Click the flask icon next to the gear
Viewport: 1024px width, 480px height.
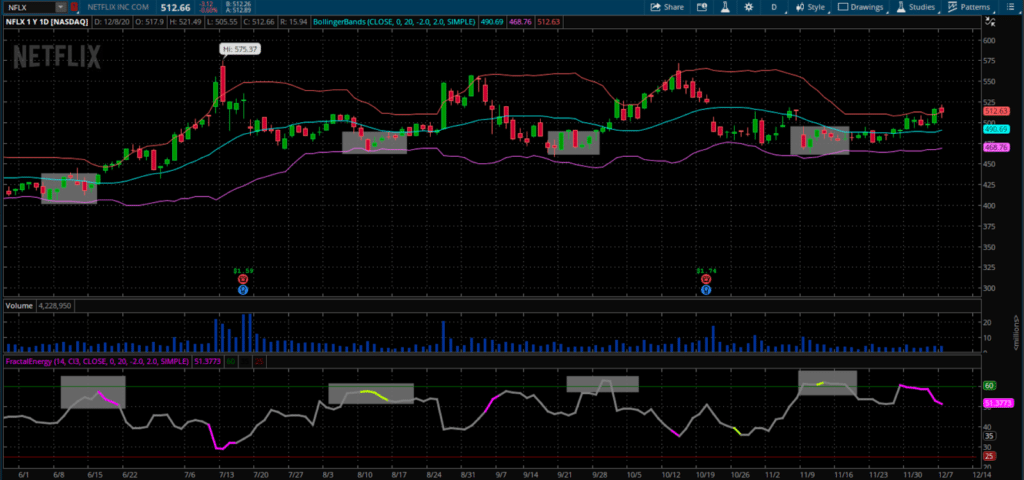coord(724,7)
